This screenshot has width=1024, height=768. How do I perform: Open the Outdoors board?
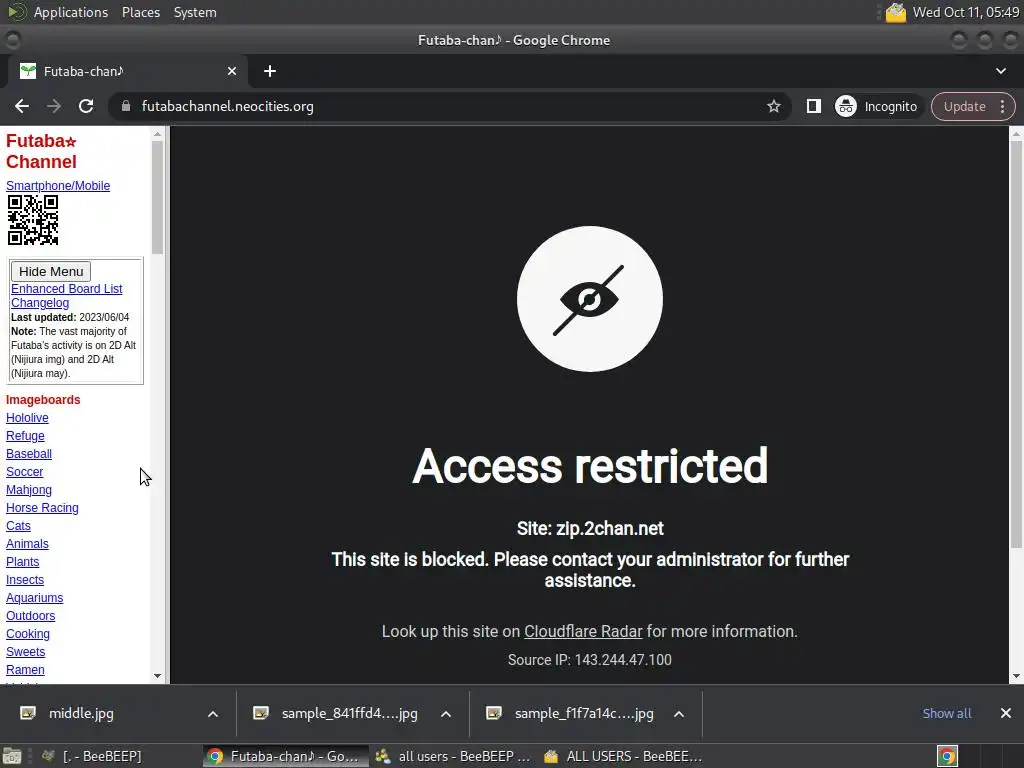(31, 616)
